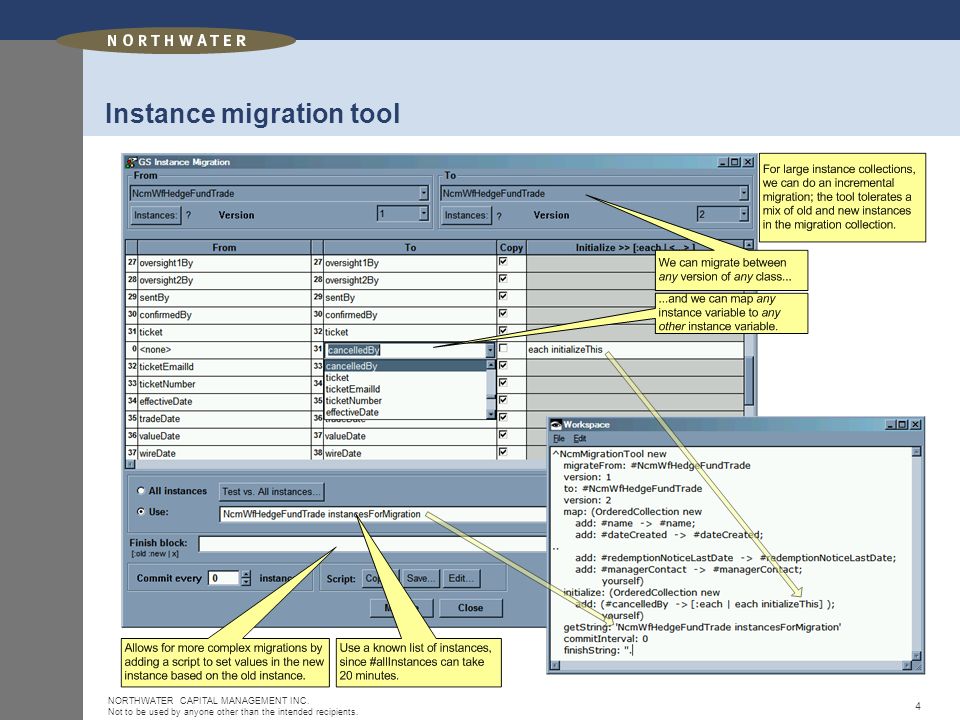This screenshot has height=720, width=960.
Task: Open the Edit menu in Workspace
Action: [x=580, y=438]
